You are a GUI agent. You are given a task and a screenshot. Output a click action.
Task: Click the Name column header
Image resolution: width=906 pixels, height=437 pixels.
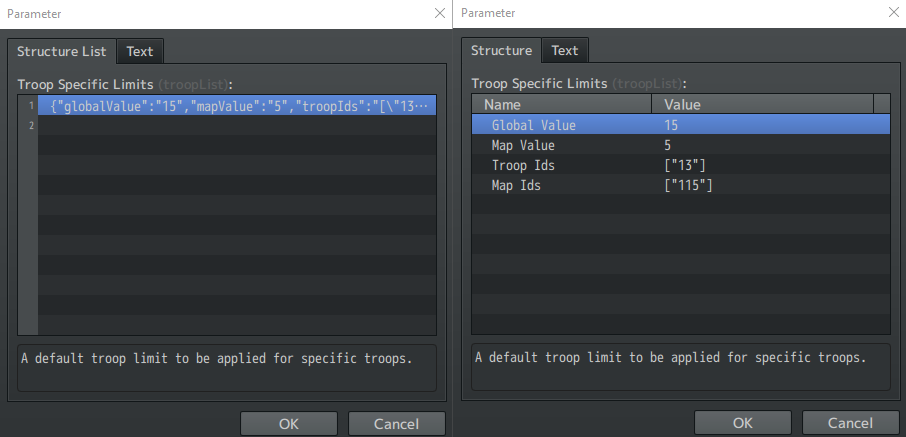pyautogui.click(x=562, y=105)
